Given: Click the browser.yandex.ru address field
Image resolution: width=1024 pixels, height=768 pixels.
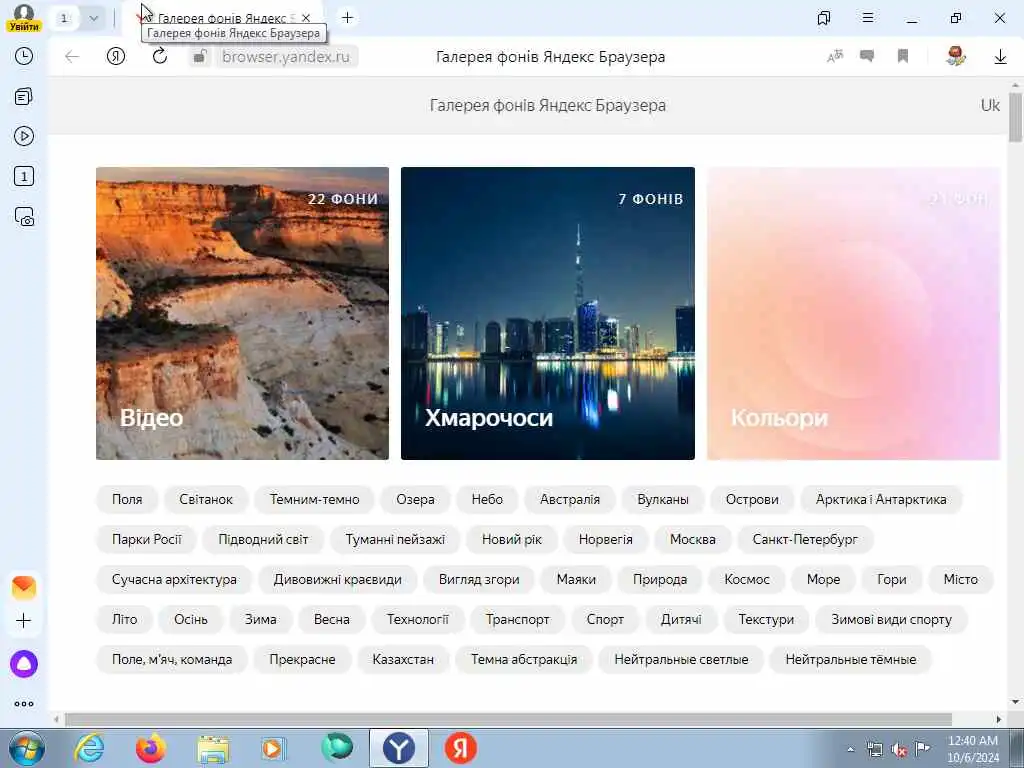Looking at the screenshot, I should 286,57.
